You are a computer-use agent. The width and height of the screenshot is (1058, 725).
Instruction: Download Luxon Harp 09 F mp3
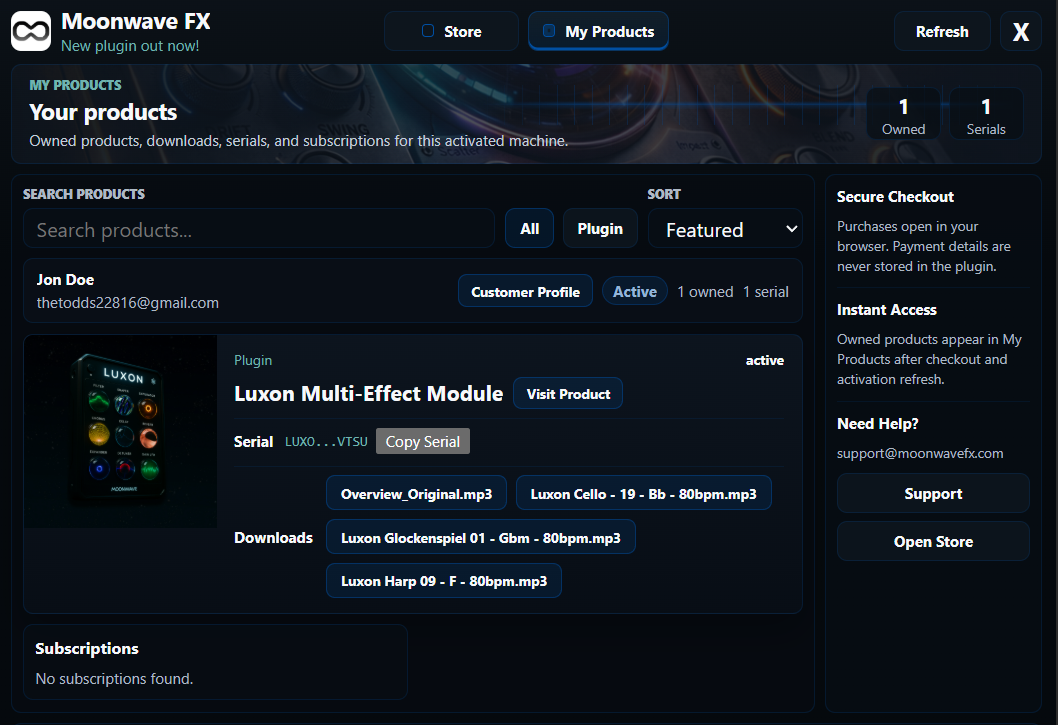click(444, 581)
